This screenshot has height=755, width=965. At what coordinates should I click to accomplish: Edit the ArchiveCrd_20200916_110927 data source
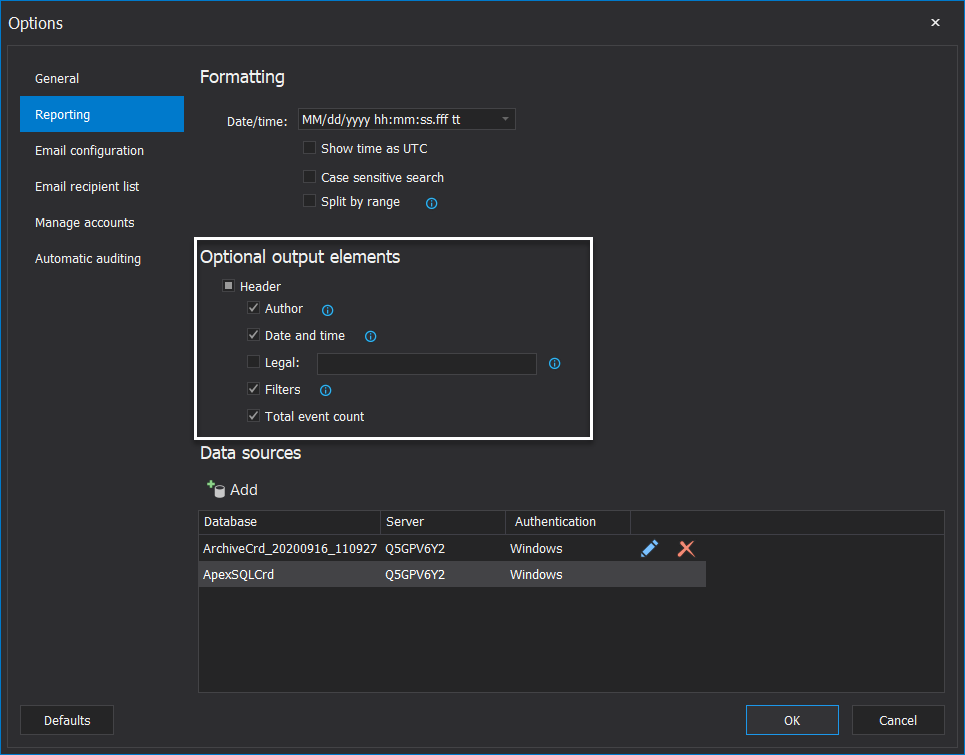tap(649, 548)
